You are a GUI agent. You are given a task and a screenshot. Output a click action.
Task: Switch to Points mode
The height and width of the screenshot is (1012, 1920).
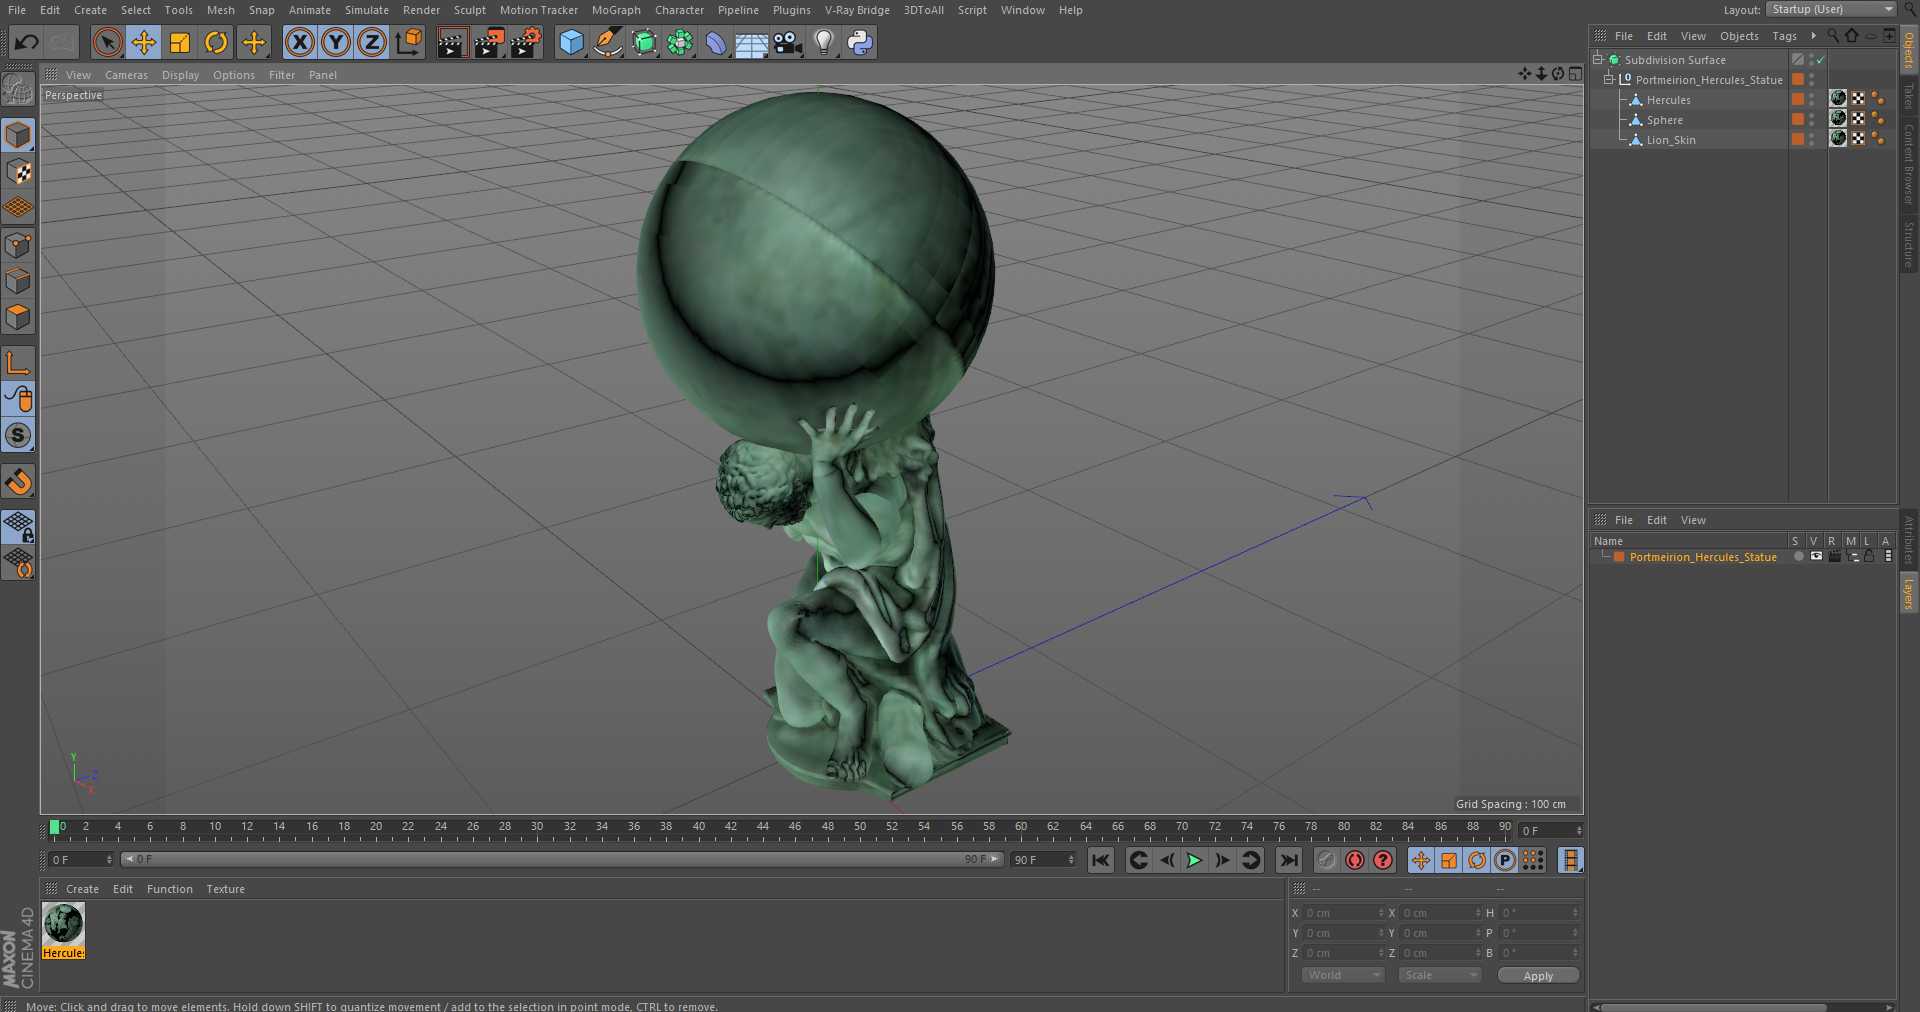click(x=18, y=245)
